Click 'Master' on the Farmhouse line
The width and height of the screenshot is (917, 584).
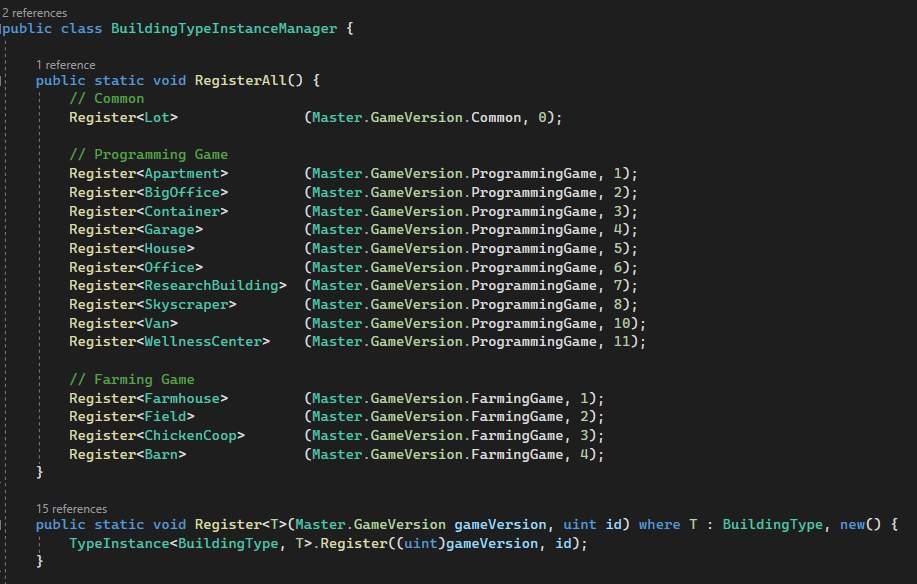[337, 398]
